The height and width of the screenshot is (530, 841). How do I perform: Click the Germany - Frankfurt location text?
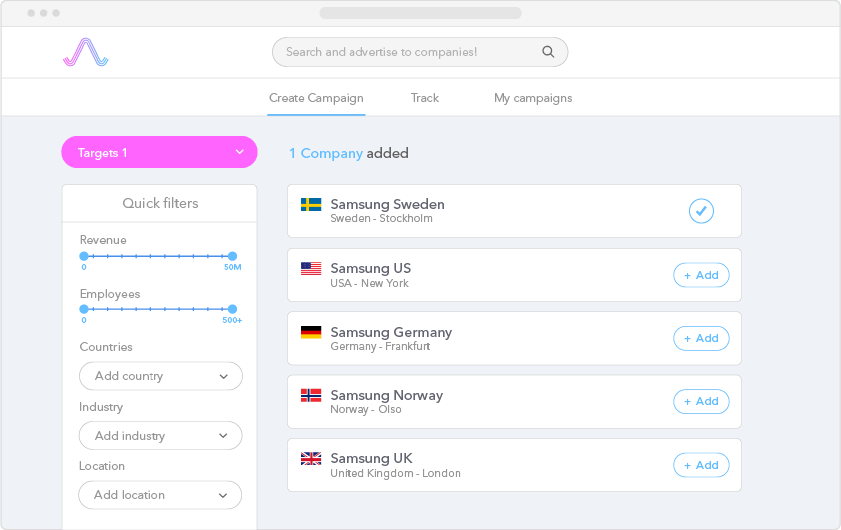380,347
